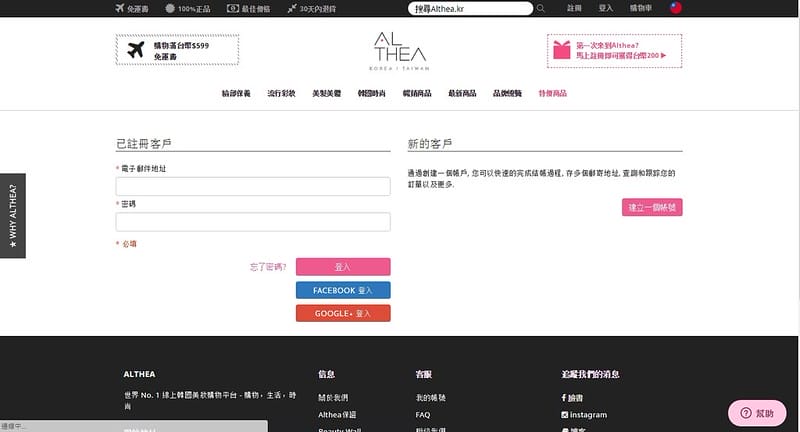800x432 pixels.
Task: Click the 購物滿台幣$599 免運費 banner text
Action: pyautogui.click(x=181, y=50)
